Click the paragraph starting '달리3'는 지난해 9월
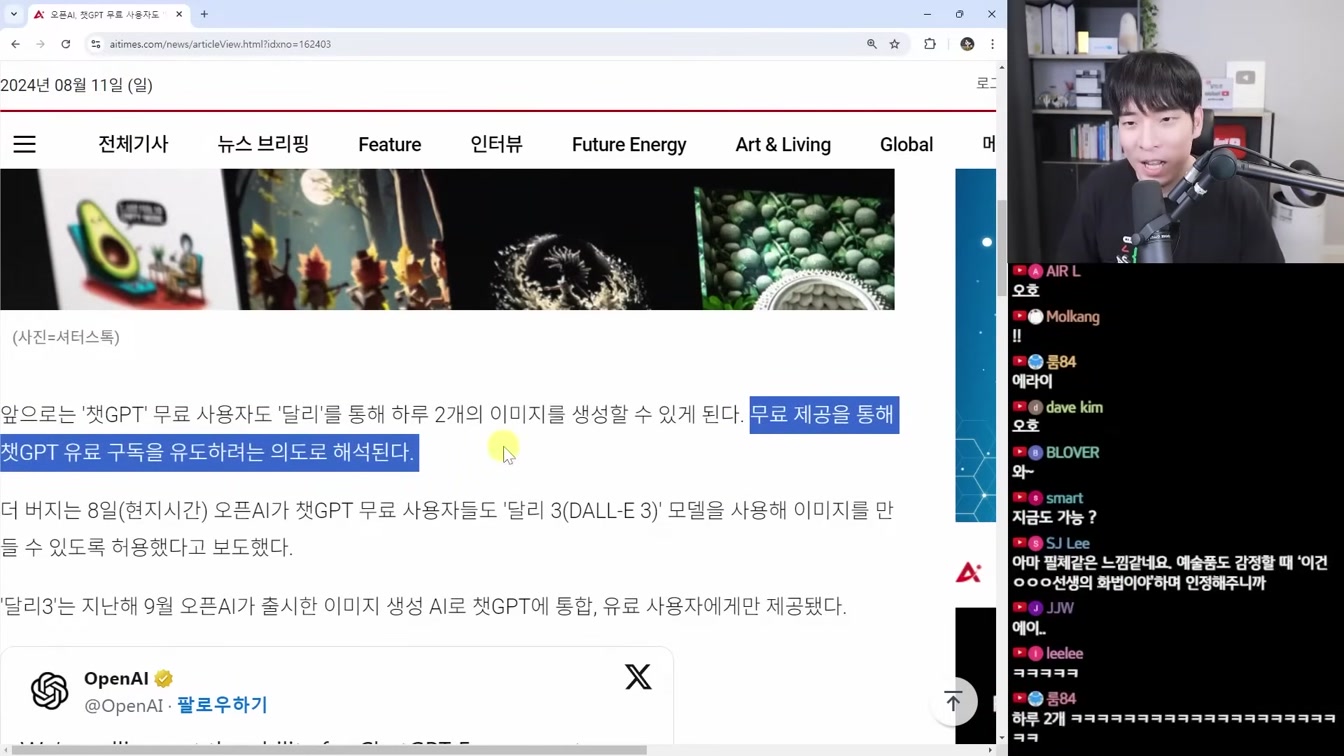 423,606
